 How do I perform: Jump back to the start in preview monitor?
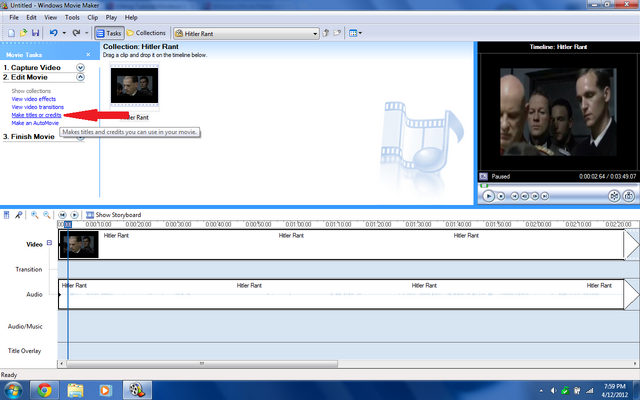[x=515, y=196]
